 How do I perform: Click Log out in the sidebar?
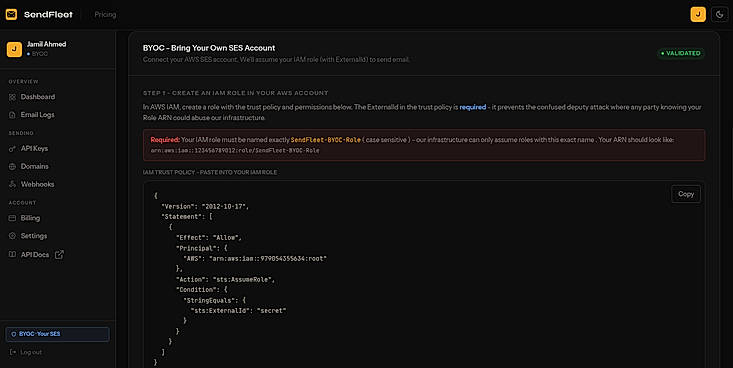point(26,352)
